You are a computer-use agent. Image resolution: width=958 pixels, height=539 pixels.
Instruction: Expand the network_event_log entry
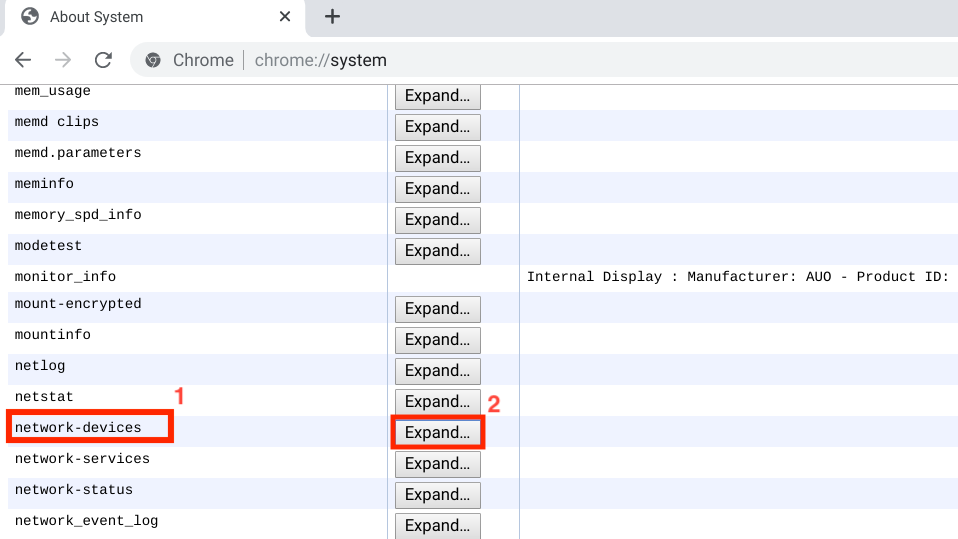437,526
